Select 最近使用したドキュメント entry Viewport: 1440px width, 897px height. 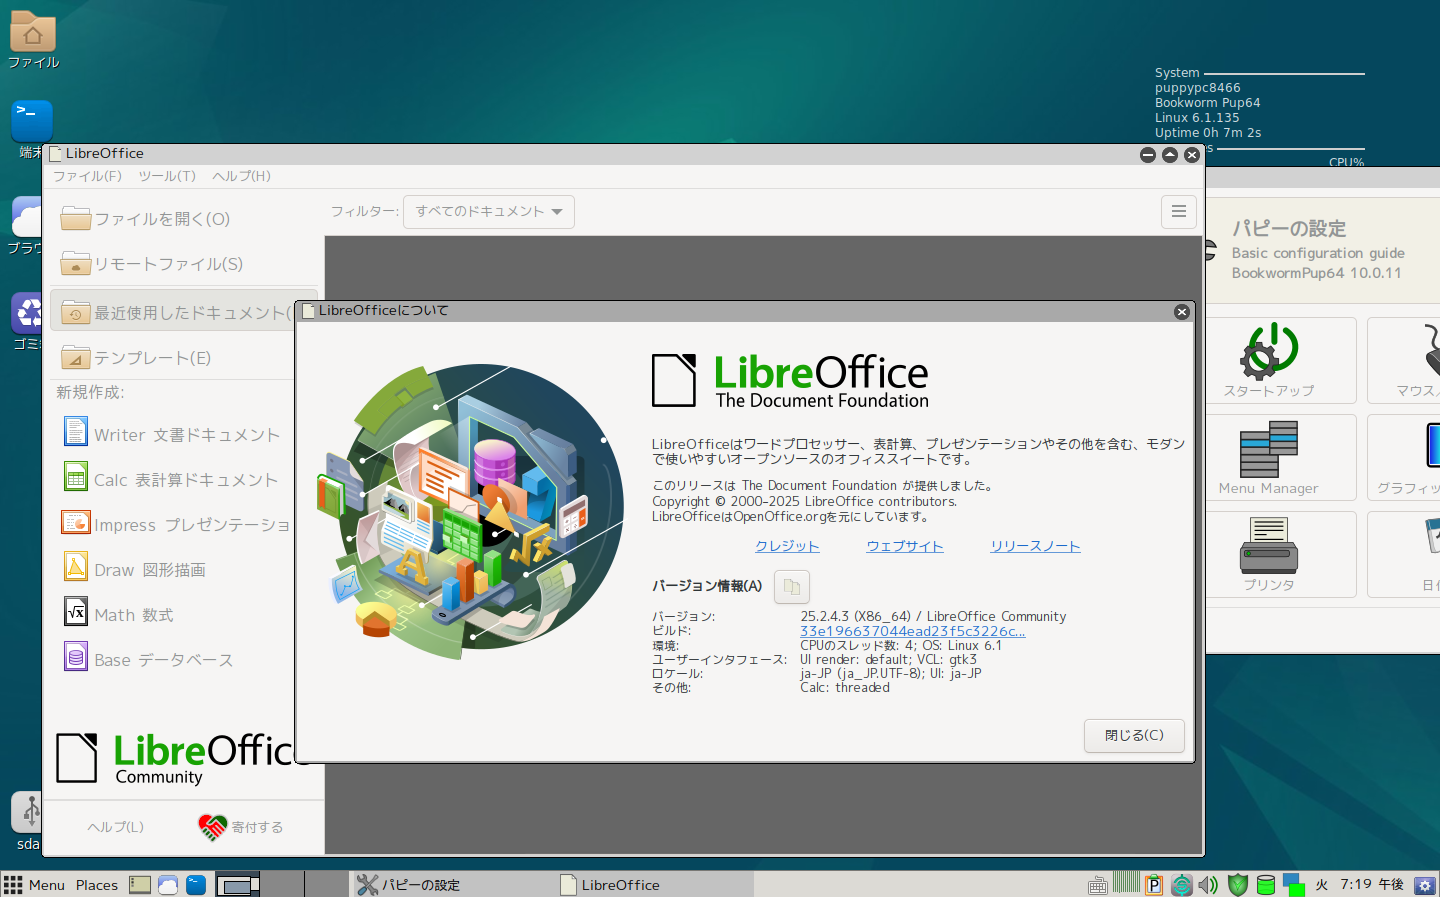[x=172, y=313]
